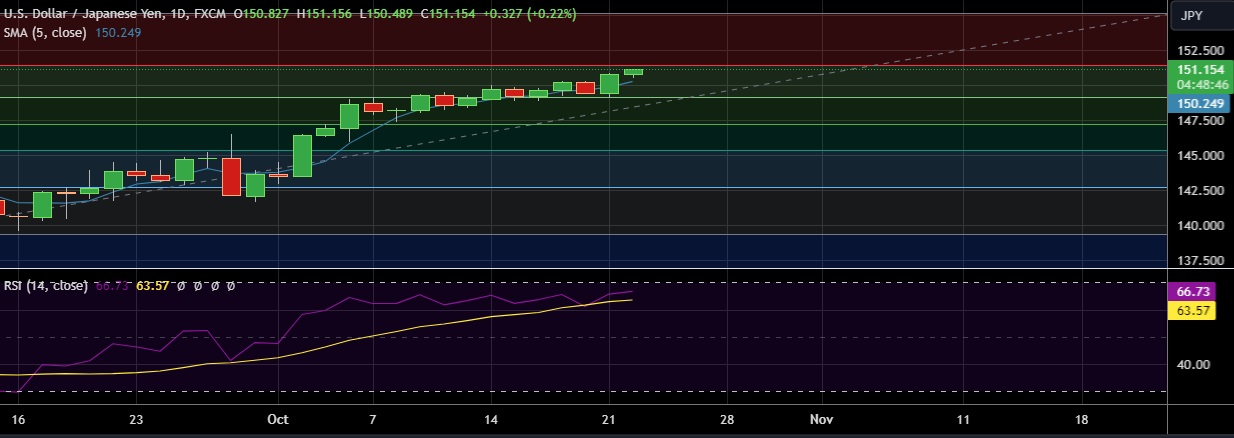Click the 142.500 price scale label

pyautogui.click(x=1200, y=190)
